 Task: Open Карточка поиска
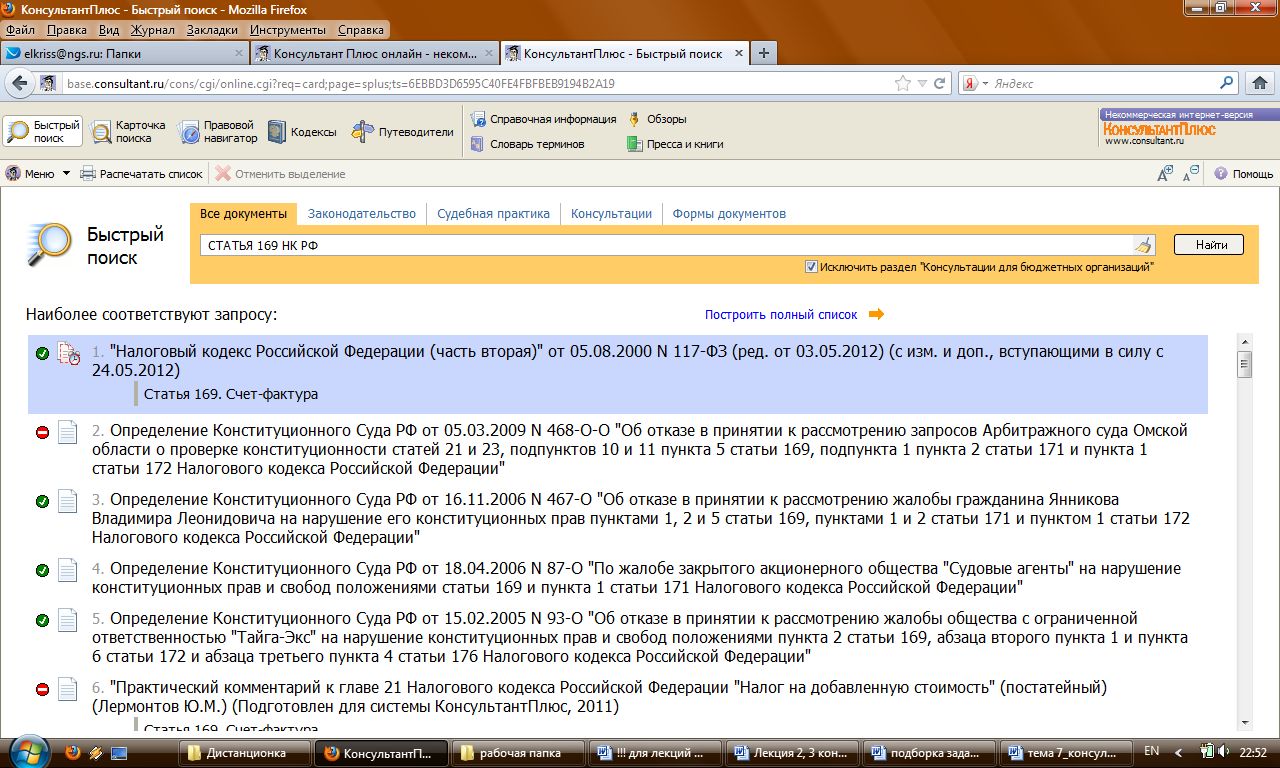tap(128, 131)
